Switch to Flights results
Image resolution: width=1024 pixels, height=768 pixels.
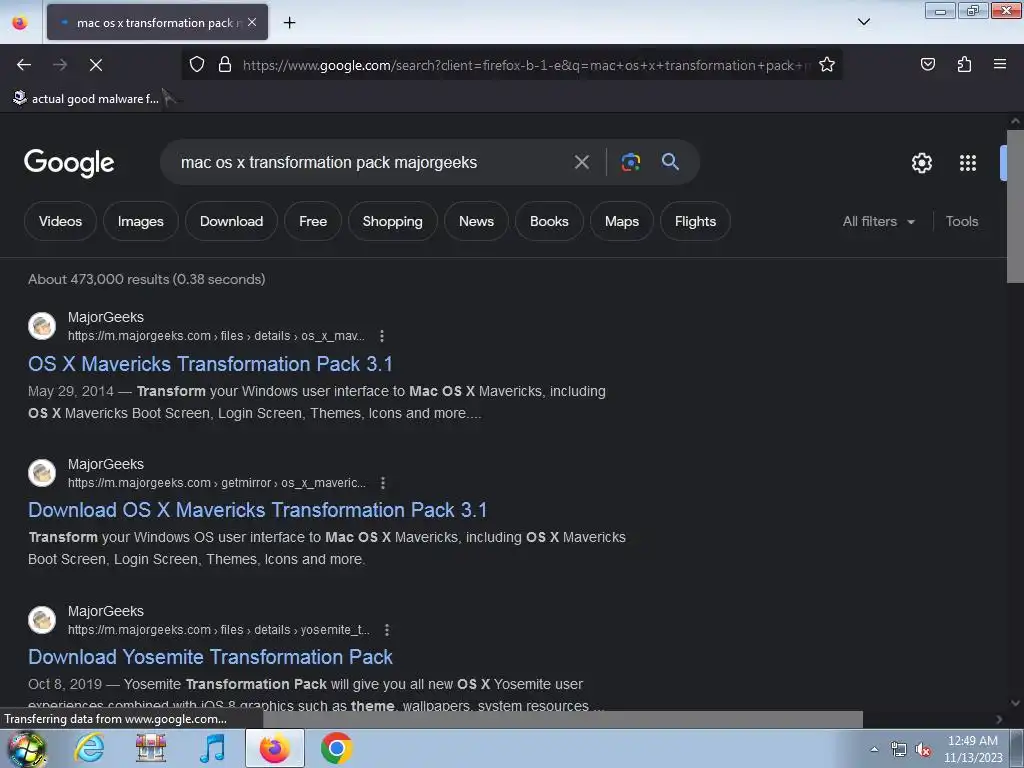(695, 221)
